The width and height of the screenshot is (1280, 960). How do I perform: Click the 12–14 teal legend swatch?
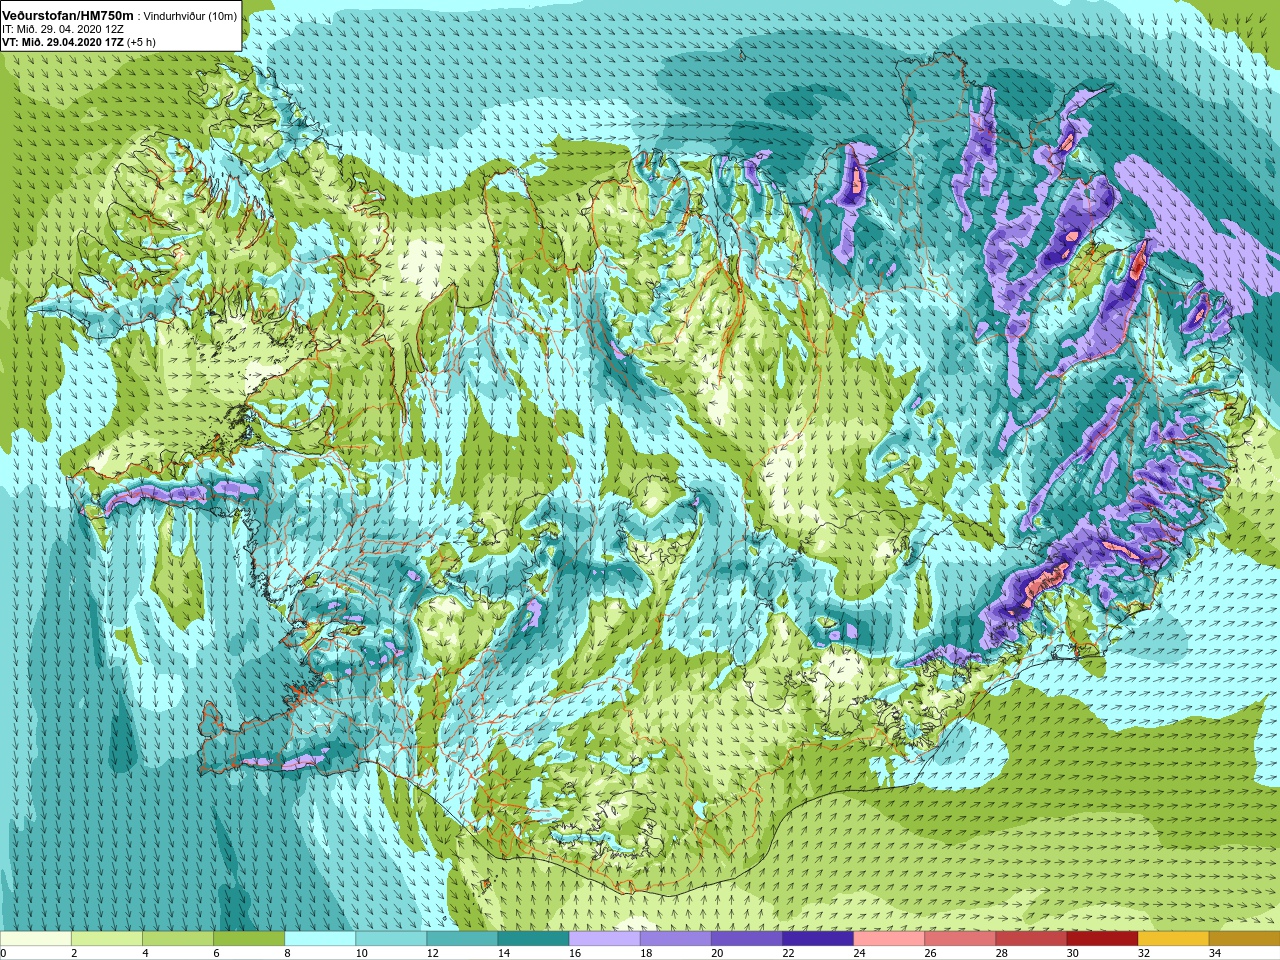pyautogui.click(x=462, y=939)
